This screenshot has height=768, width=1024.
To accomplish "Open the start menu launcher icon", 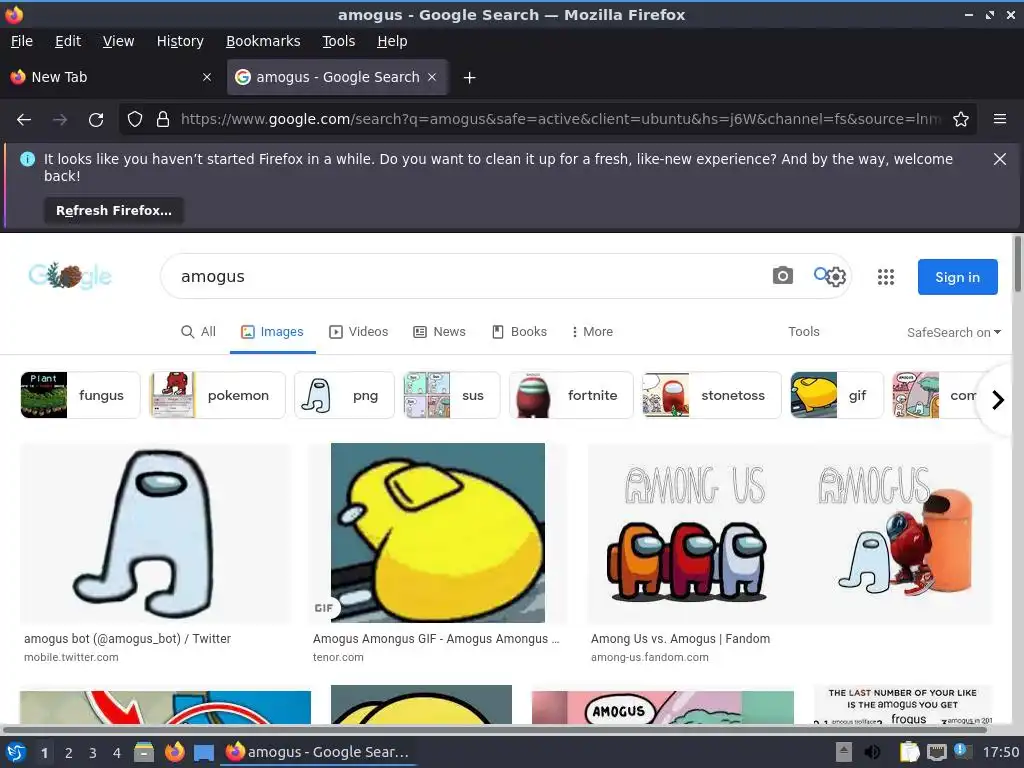I will click(x=16, y=753).
